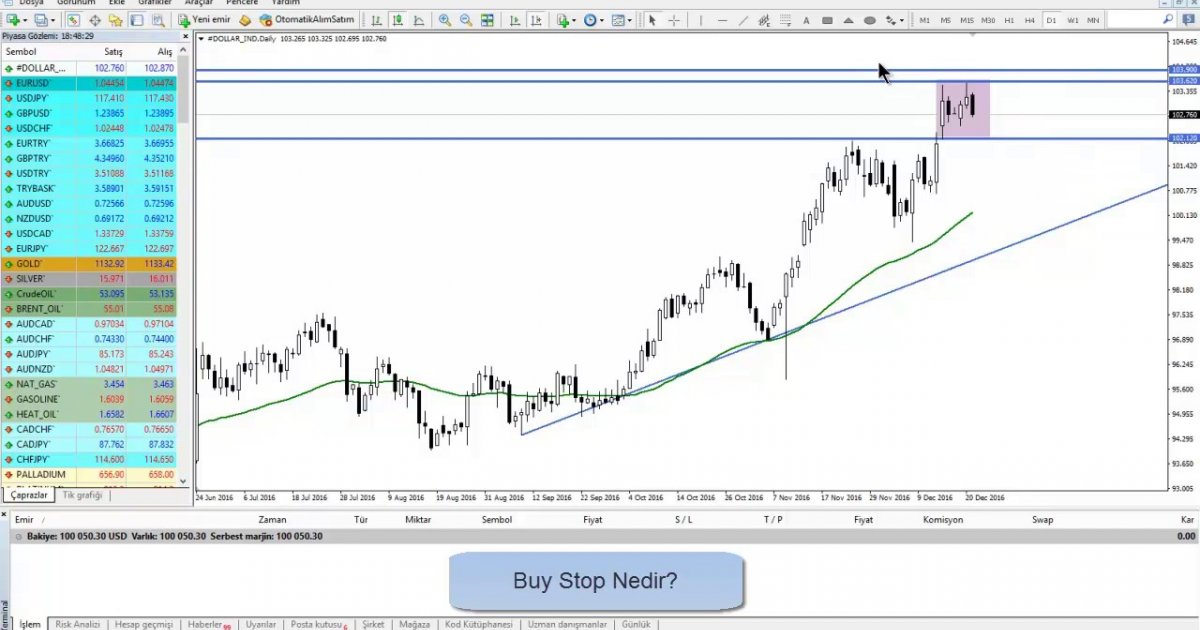Open the chat bubble icon at top right

point(1186,20)
